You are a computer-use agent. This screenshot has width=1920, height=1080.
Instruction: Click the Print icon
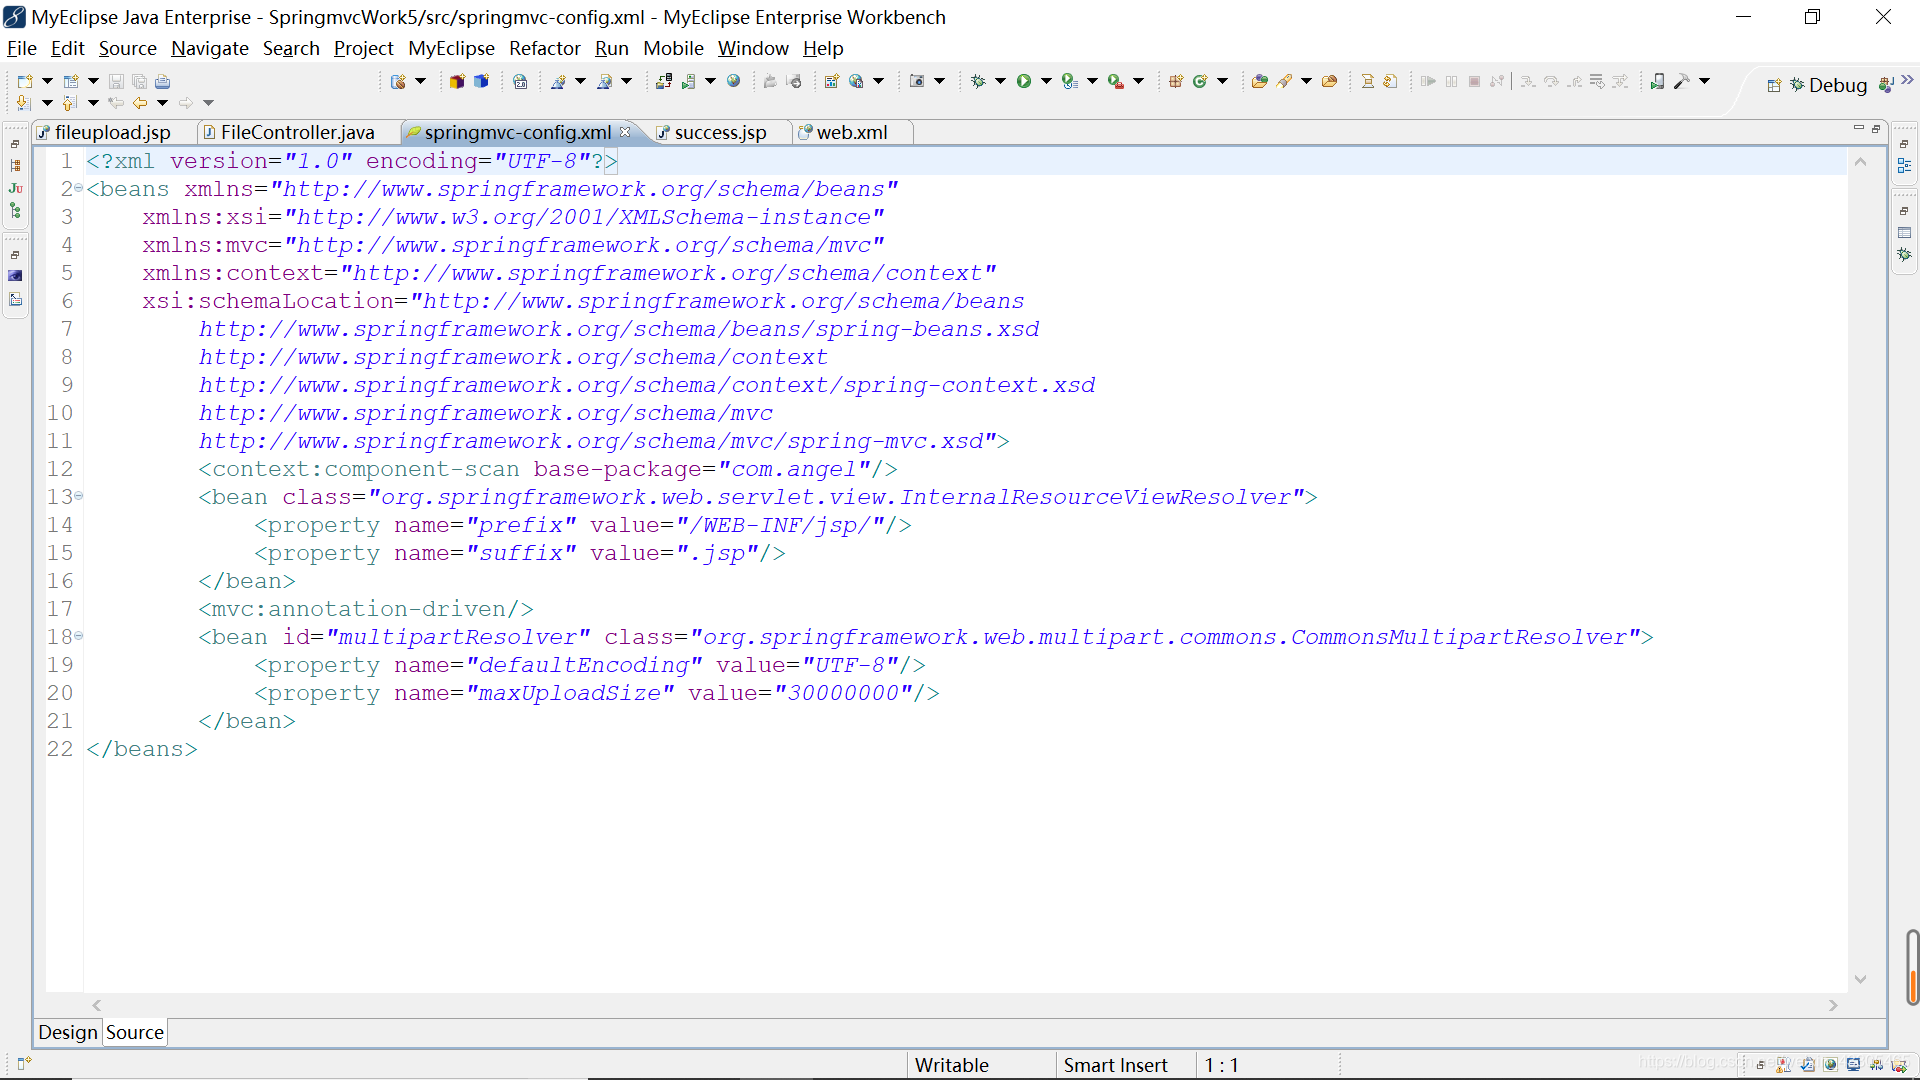pyautogui.click(x=162, y=81)
